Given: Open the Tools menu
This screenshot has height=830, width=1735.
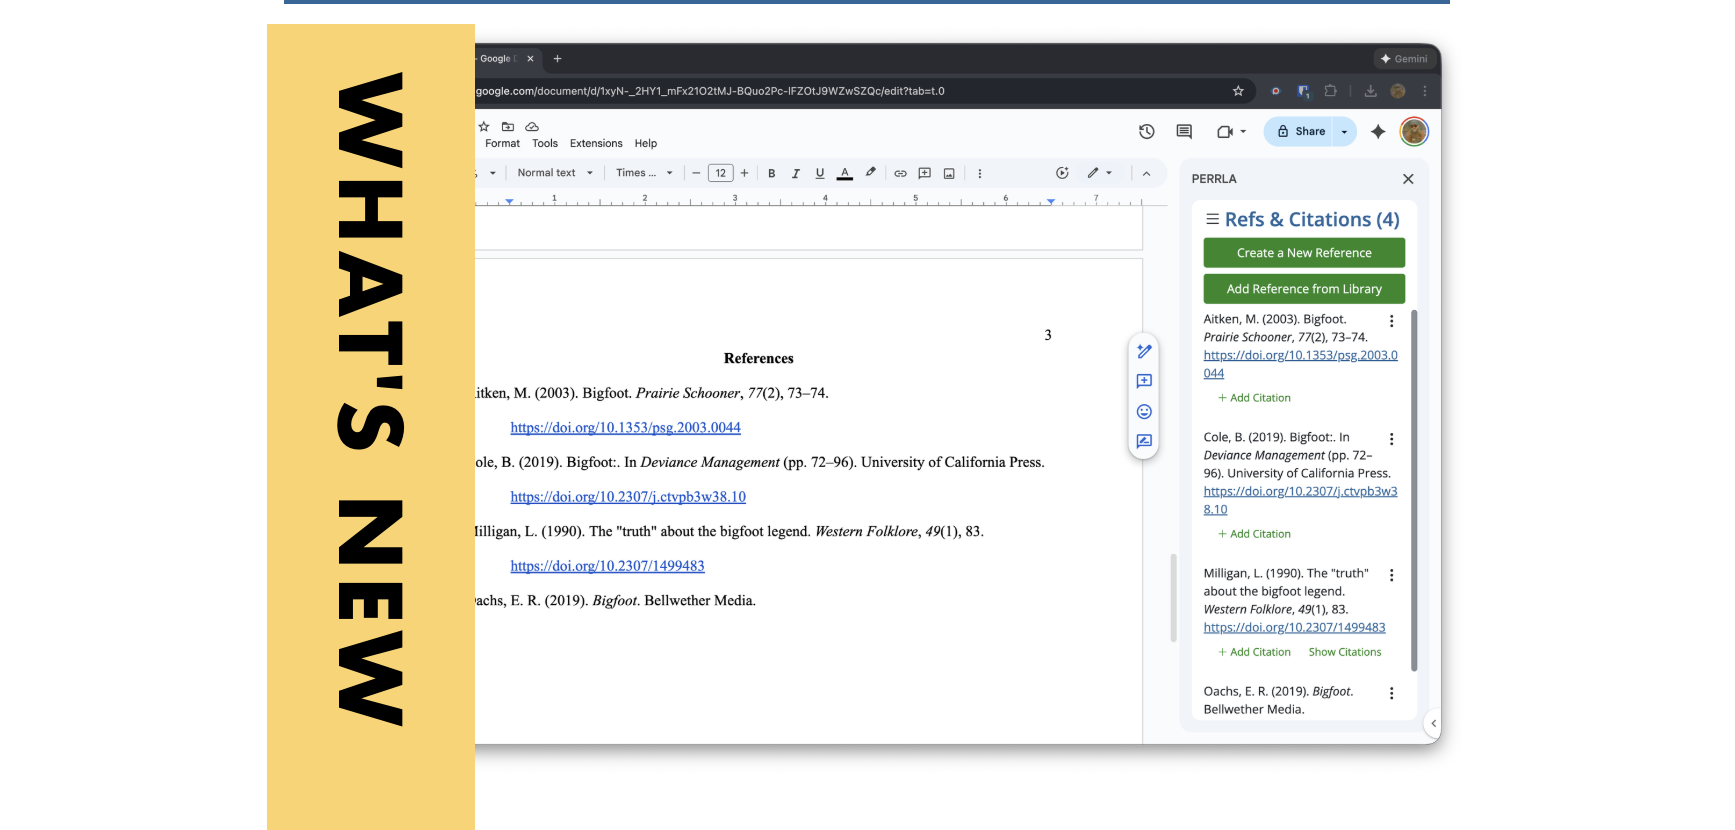Looking at the screenshot, I should click(545, 144).
